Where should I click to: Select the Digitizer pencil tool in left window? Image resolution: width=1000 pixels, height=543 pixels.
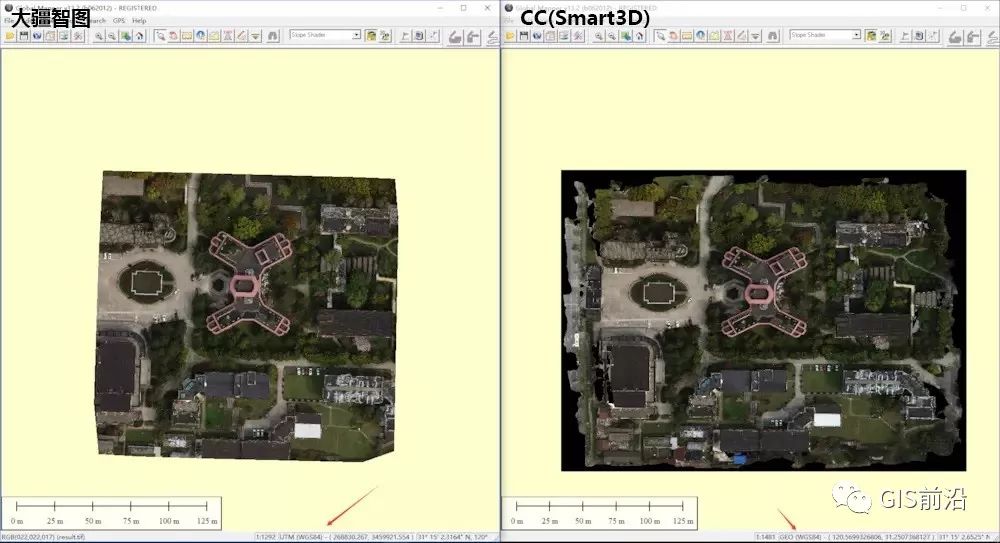point(241,36)
